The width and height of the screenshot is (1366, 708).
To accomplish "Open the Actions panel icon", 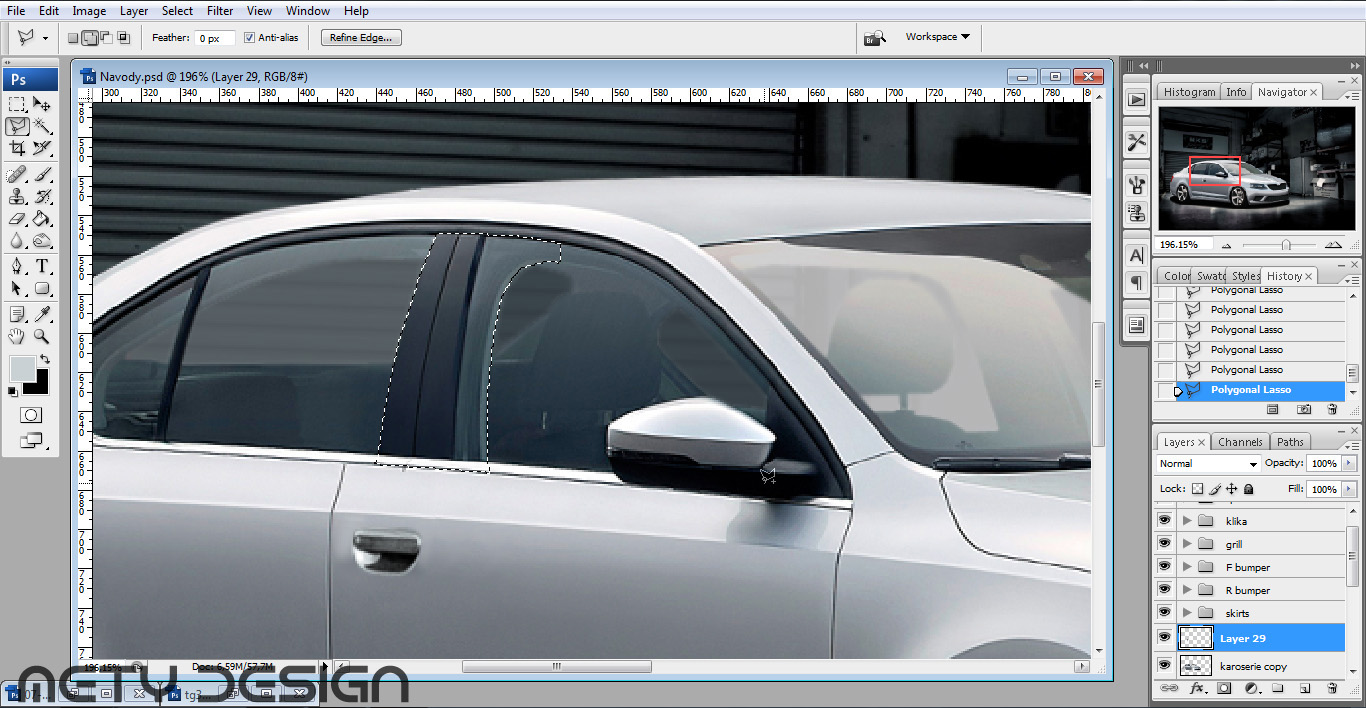I will point(1136,99).
